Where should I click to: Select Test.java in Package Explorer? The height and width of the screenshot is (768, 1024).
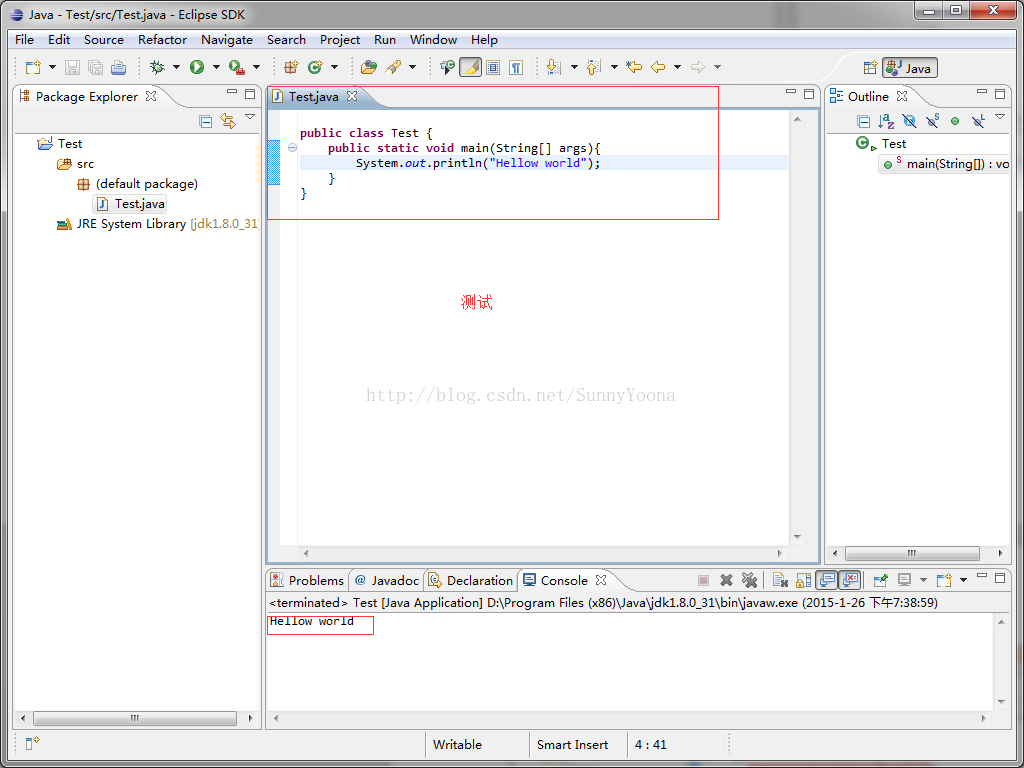pyautogui.click(x=131, y=204)
